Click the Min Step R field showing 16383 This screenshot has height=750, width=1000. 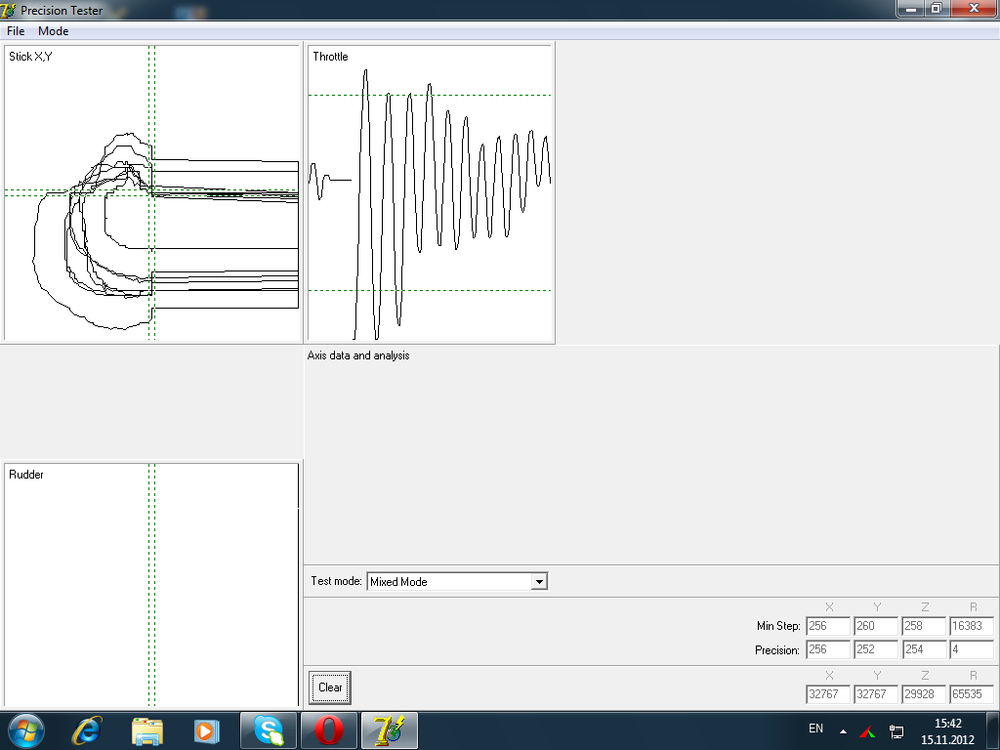tap(971, 626)
